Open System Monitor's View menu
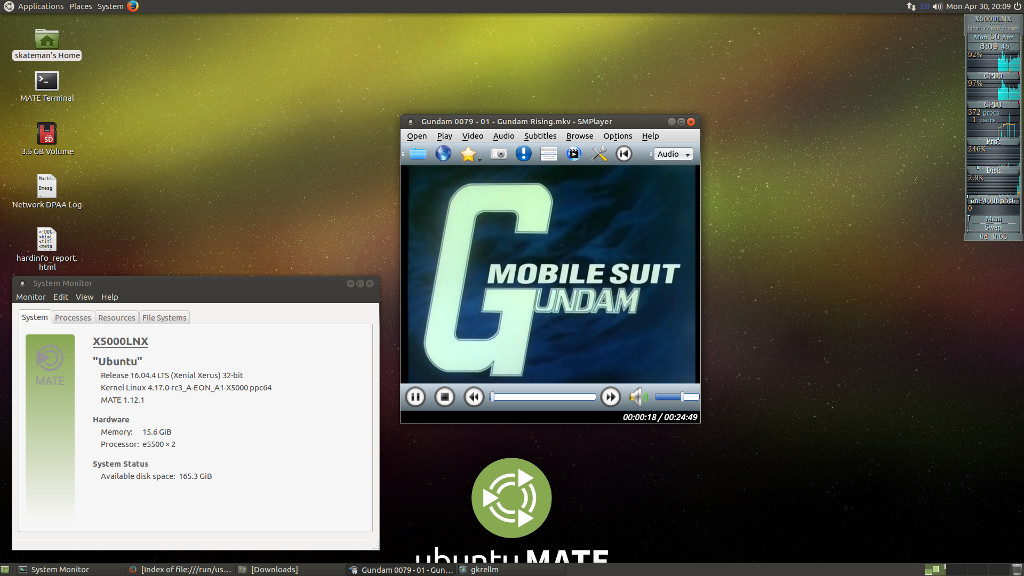Screen dimensions: 1024x576 point(84,297)
